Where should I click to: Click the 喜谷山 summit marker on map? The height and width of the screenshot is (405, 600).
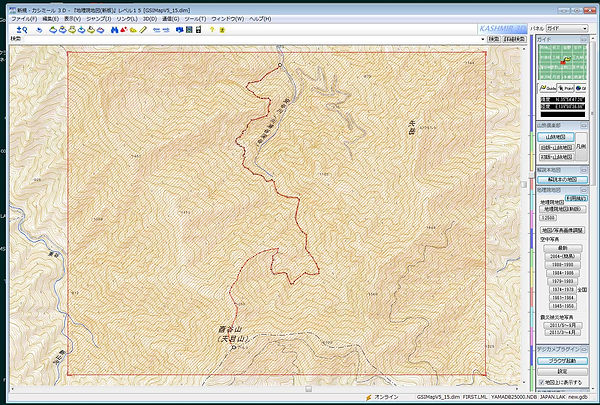pos(234,348)
